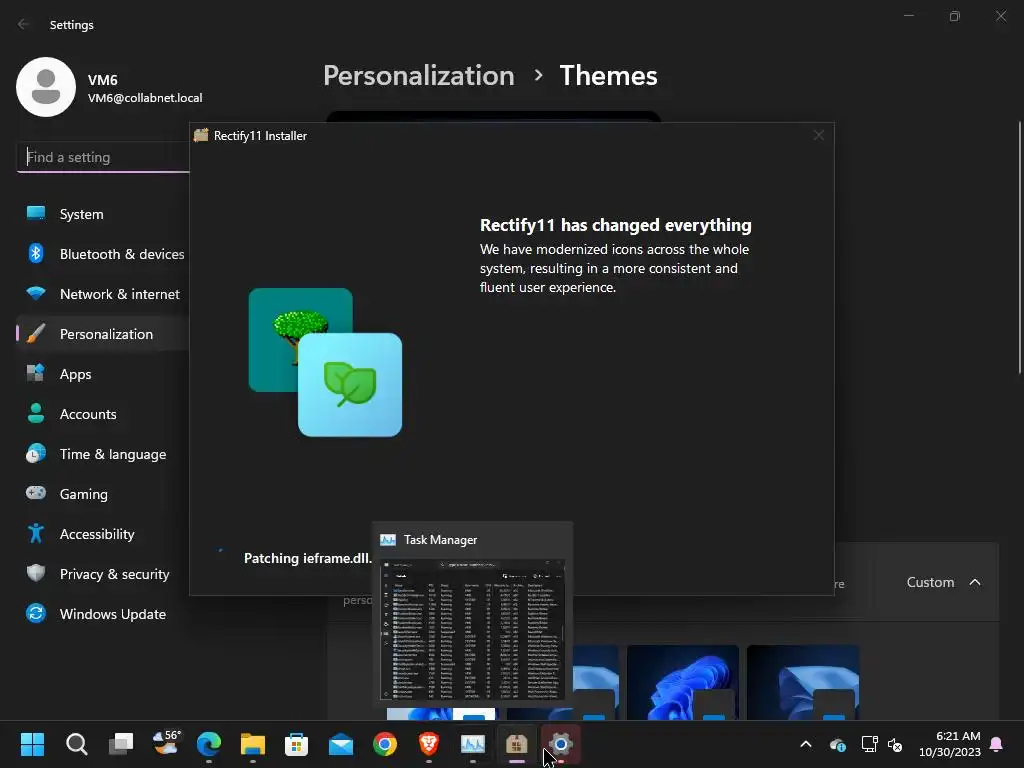Image resolution: width=1024 pixels, height=768 pixels.
Task: Click the Rectify11 Installer title icon
Action: click(201, 135)
